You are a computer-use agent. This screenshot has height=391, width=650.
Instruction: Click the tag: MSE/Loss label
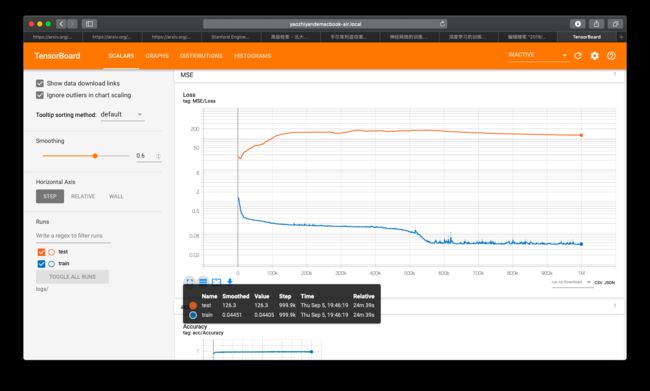(x=199, y=101)
